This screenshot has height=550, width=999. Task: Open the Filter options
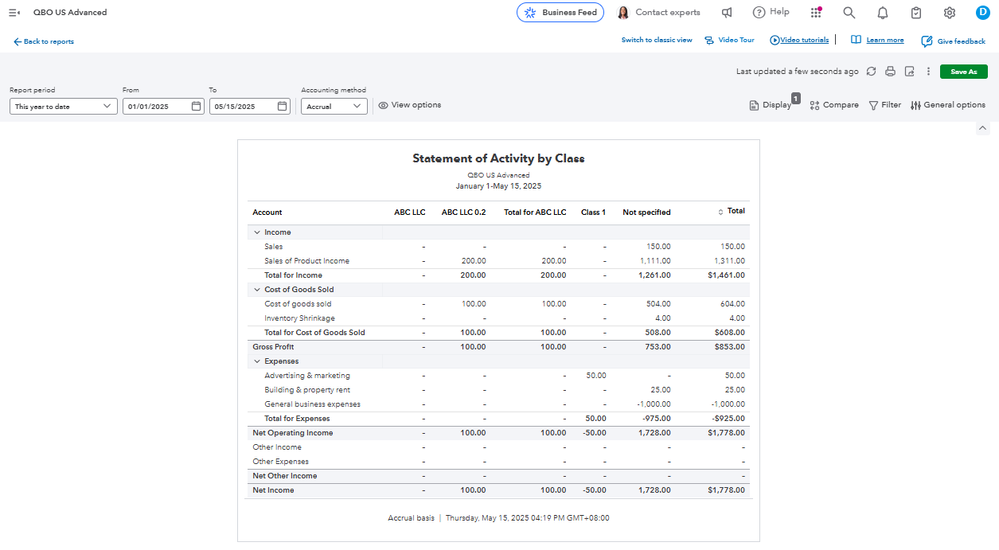tap(884, 105)
